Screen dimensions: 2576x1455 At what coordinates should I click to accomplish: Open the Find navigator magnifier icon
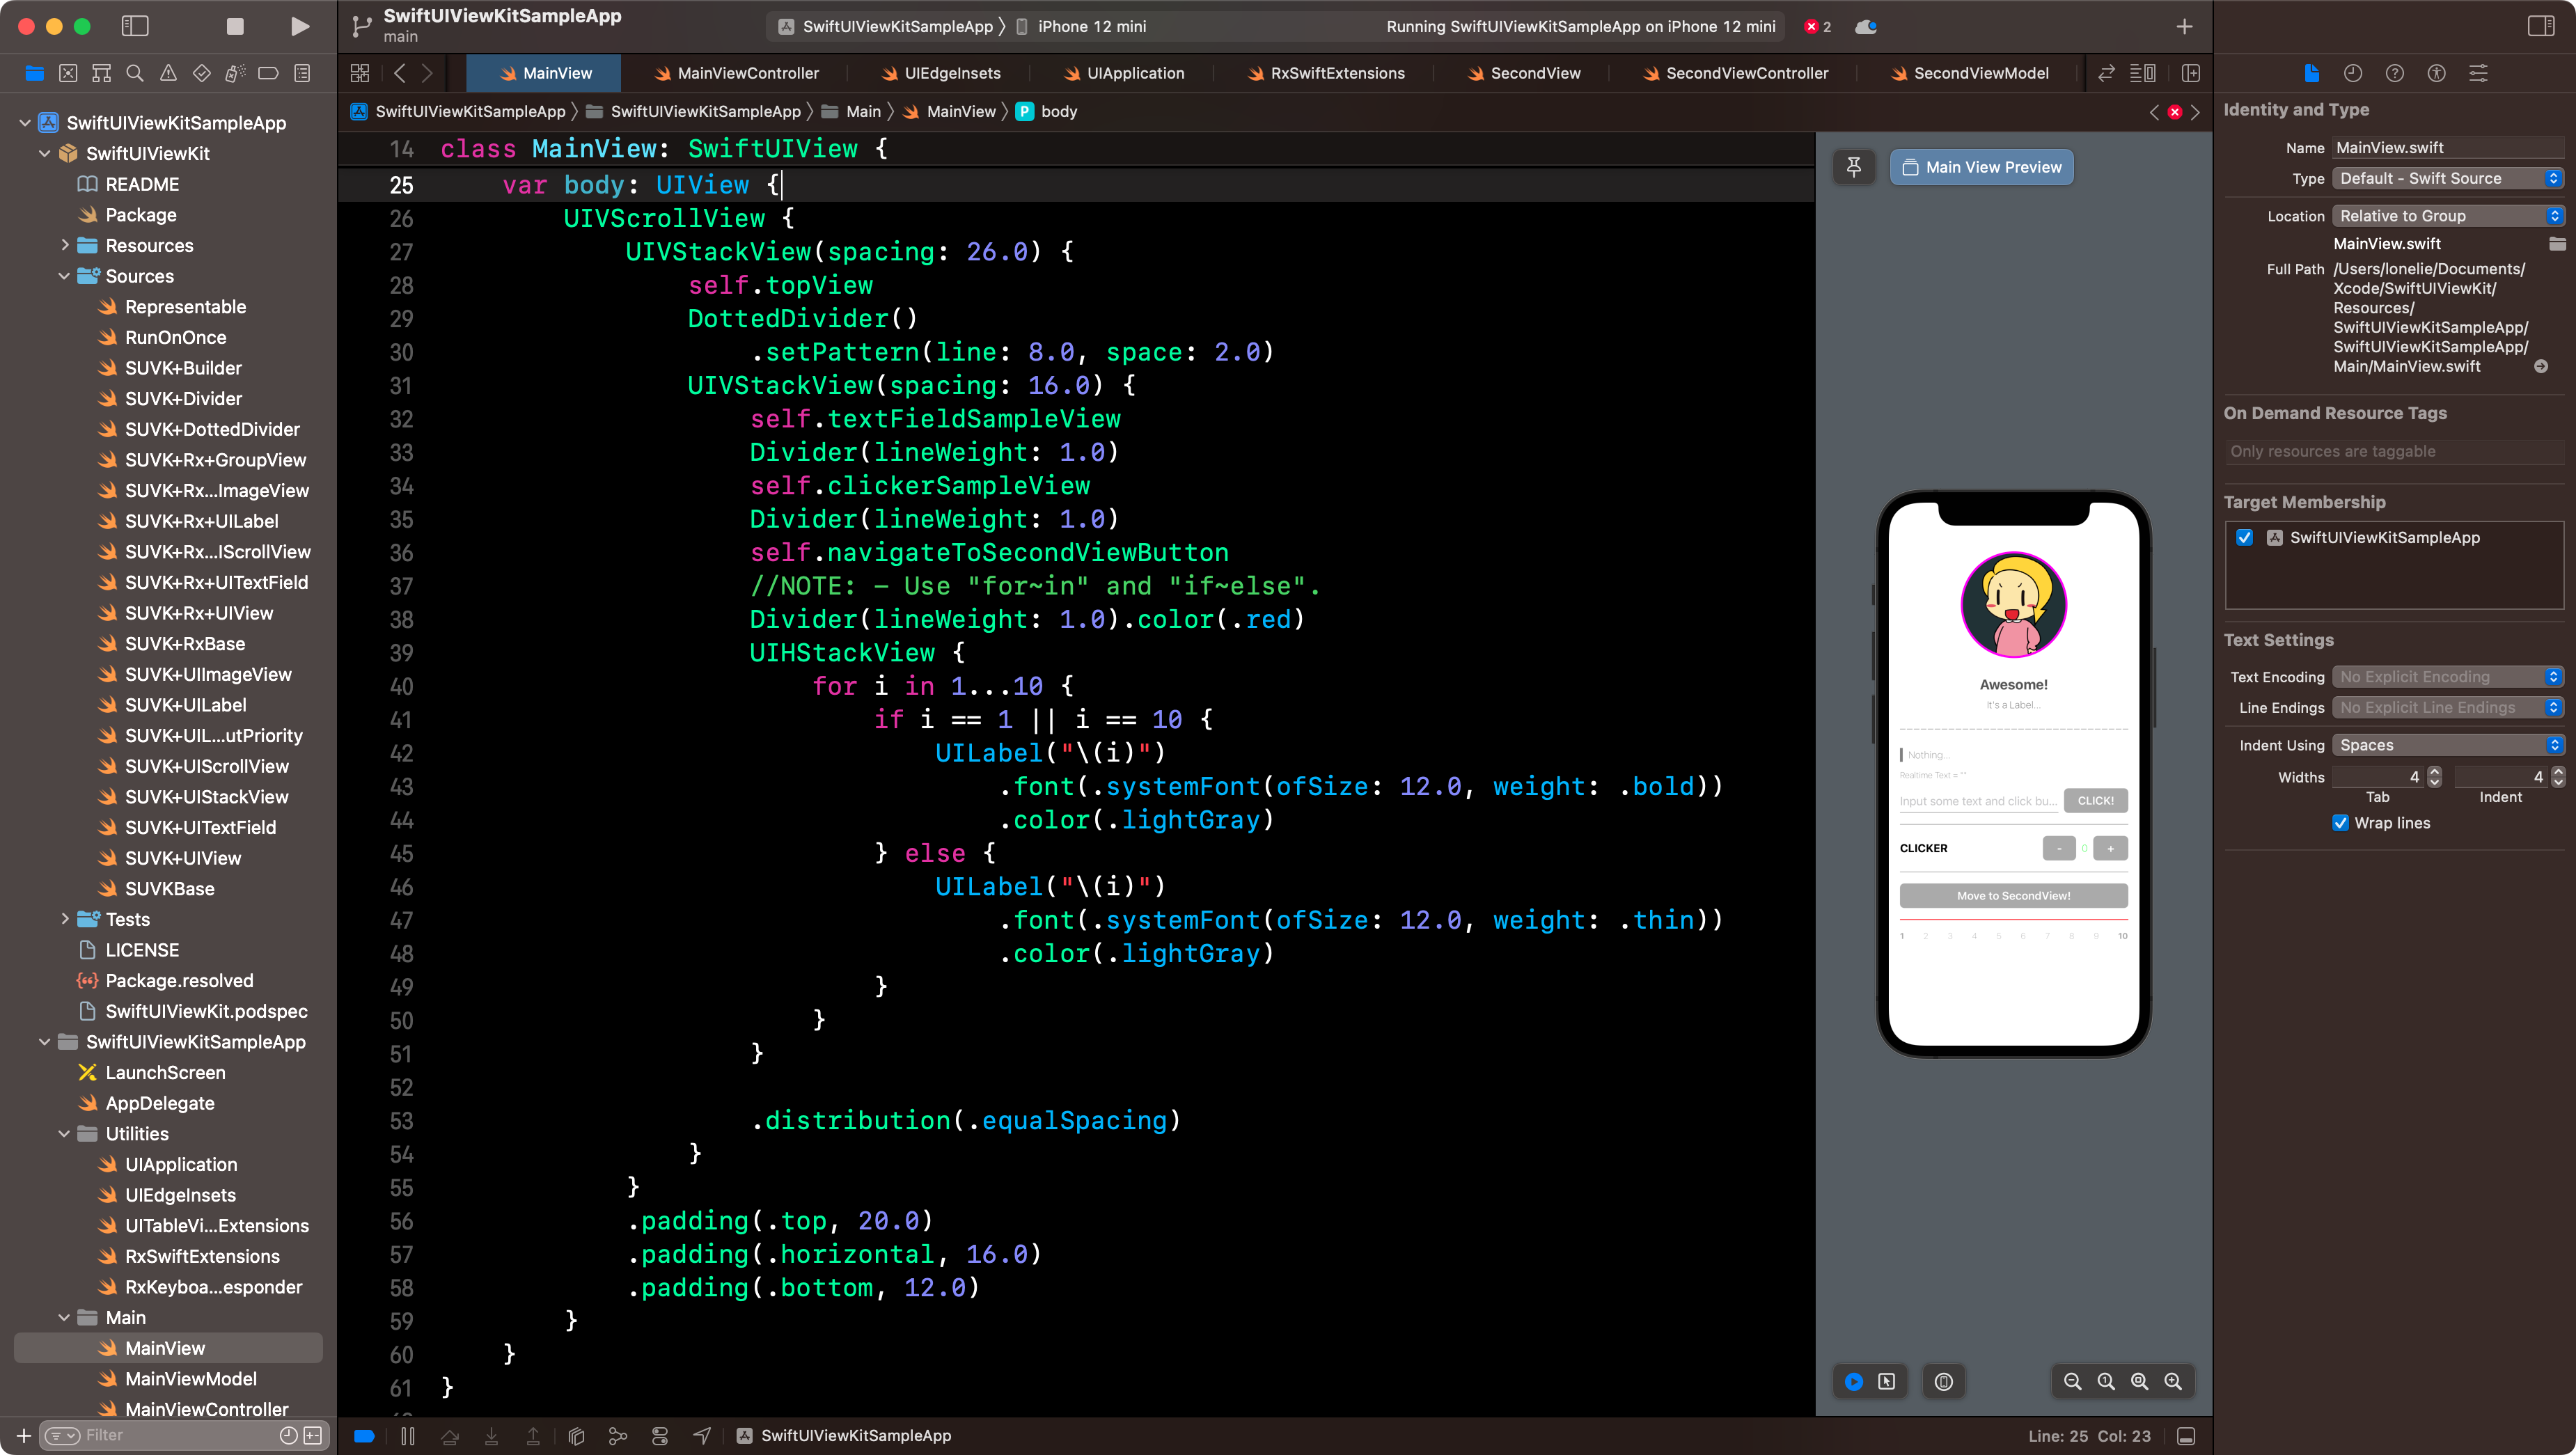(x=135, y=73)
